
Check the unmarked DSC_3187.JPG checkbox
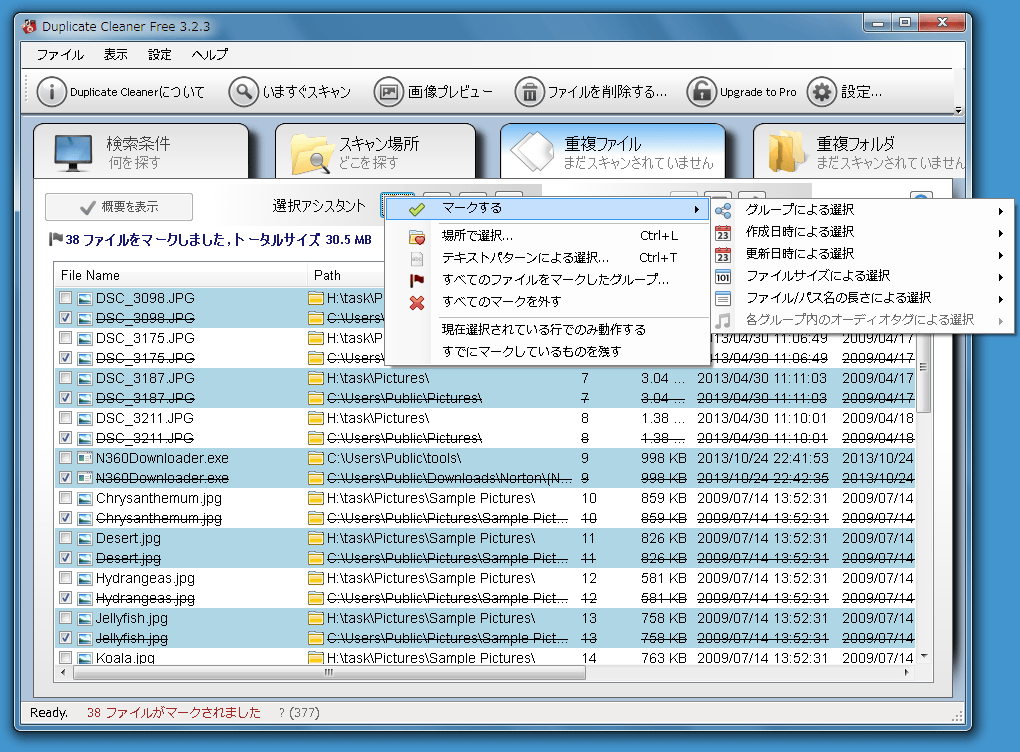pyautogui.click(x=65, y=378)
